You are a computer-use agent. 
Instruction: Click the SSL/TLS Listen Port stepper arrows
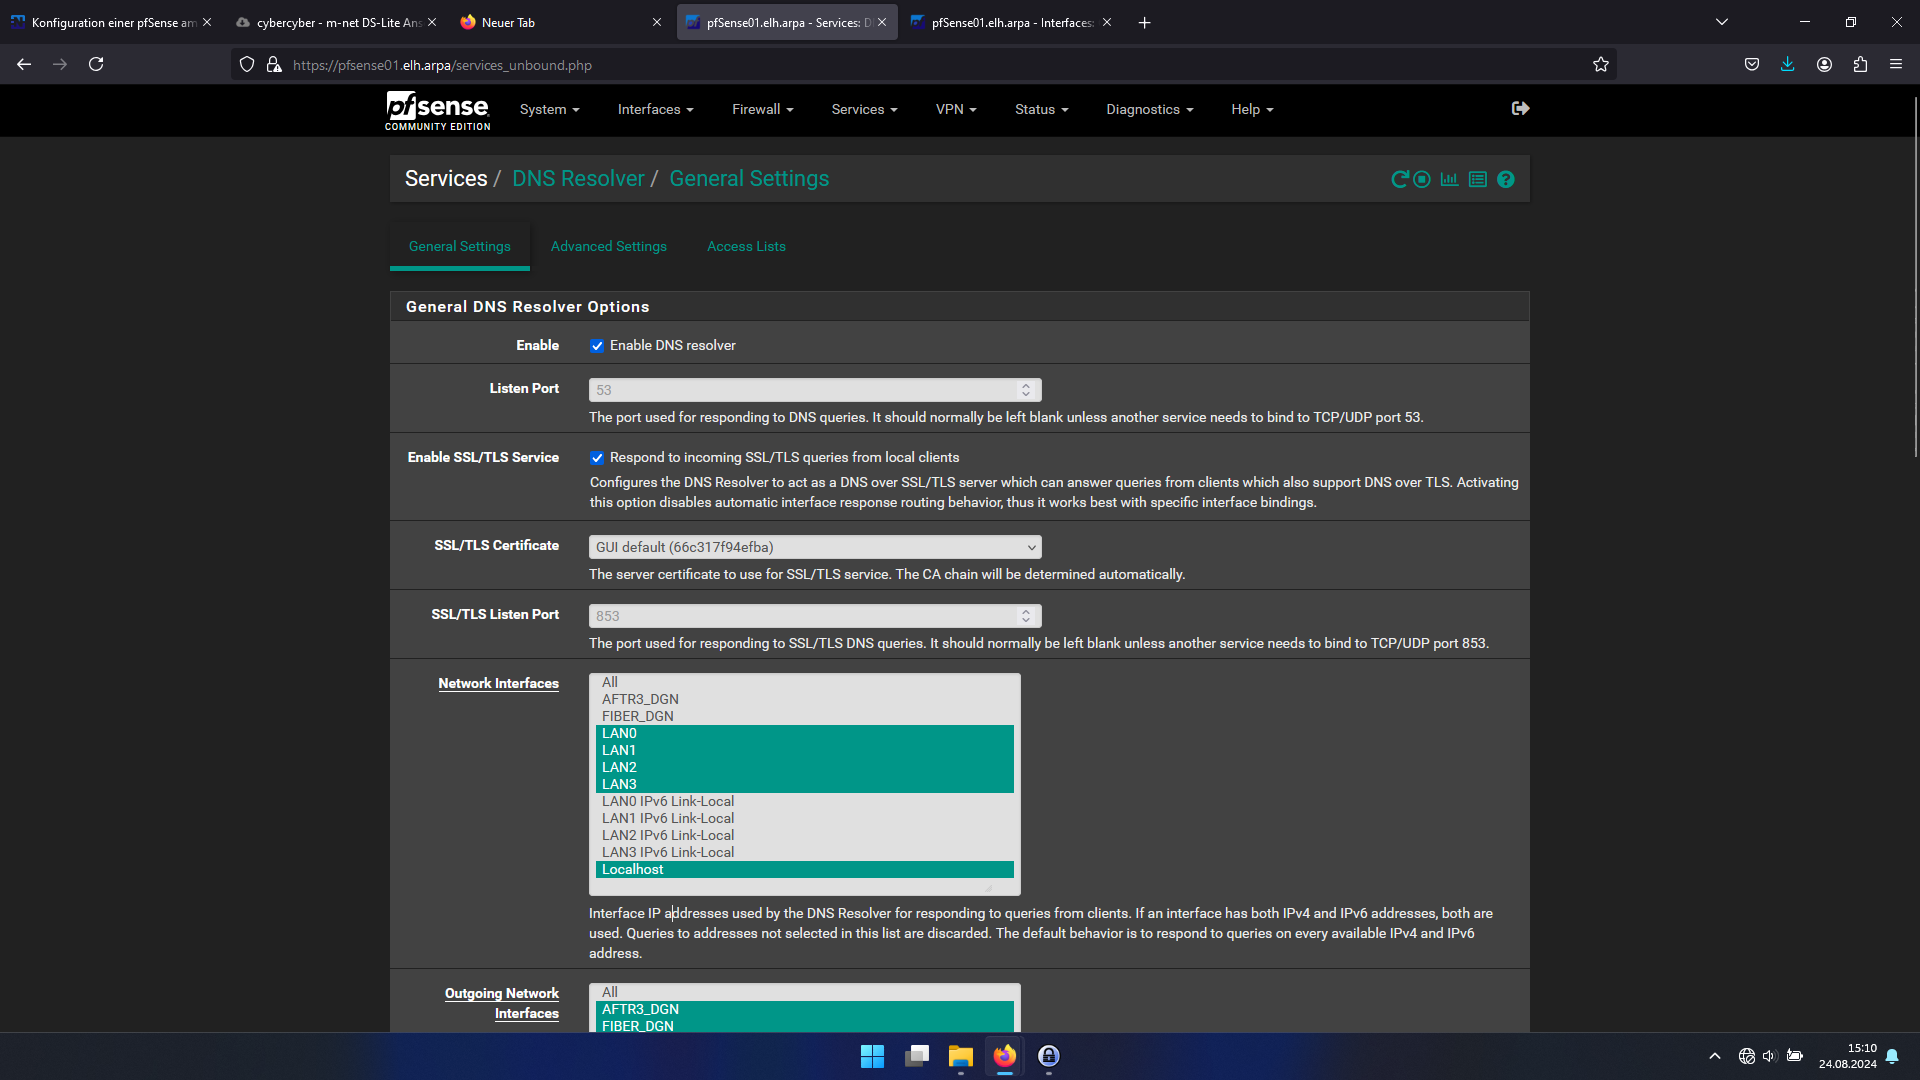[1025, 616]
